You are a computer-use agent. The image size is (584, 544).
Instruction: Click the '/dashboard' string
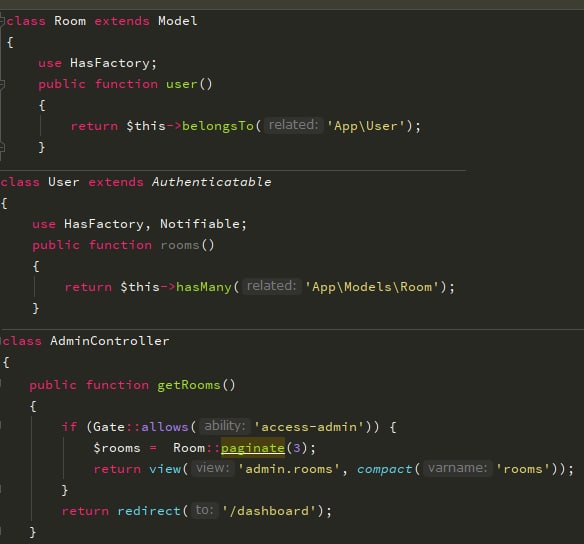(269, 511)
